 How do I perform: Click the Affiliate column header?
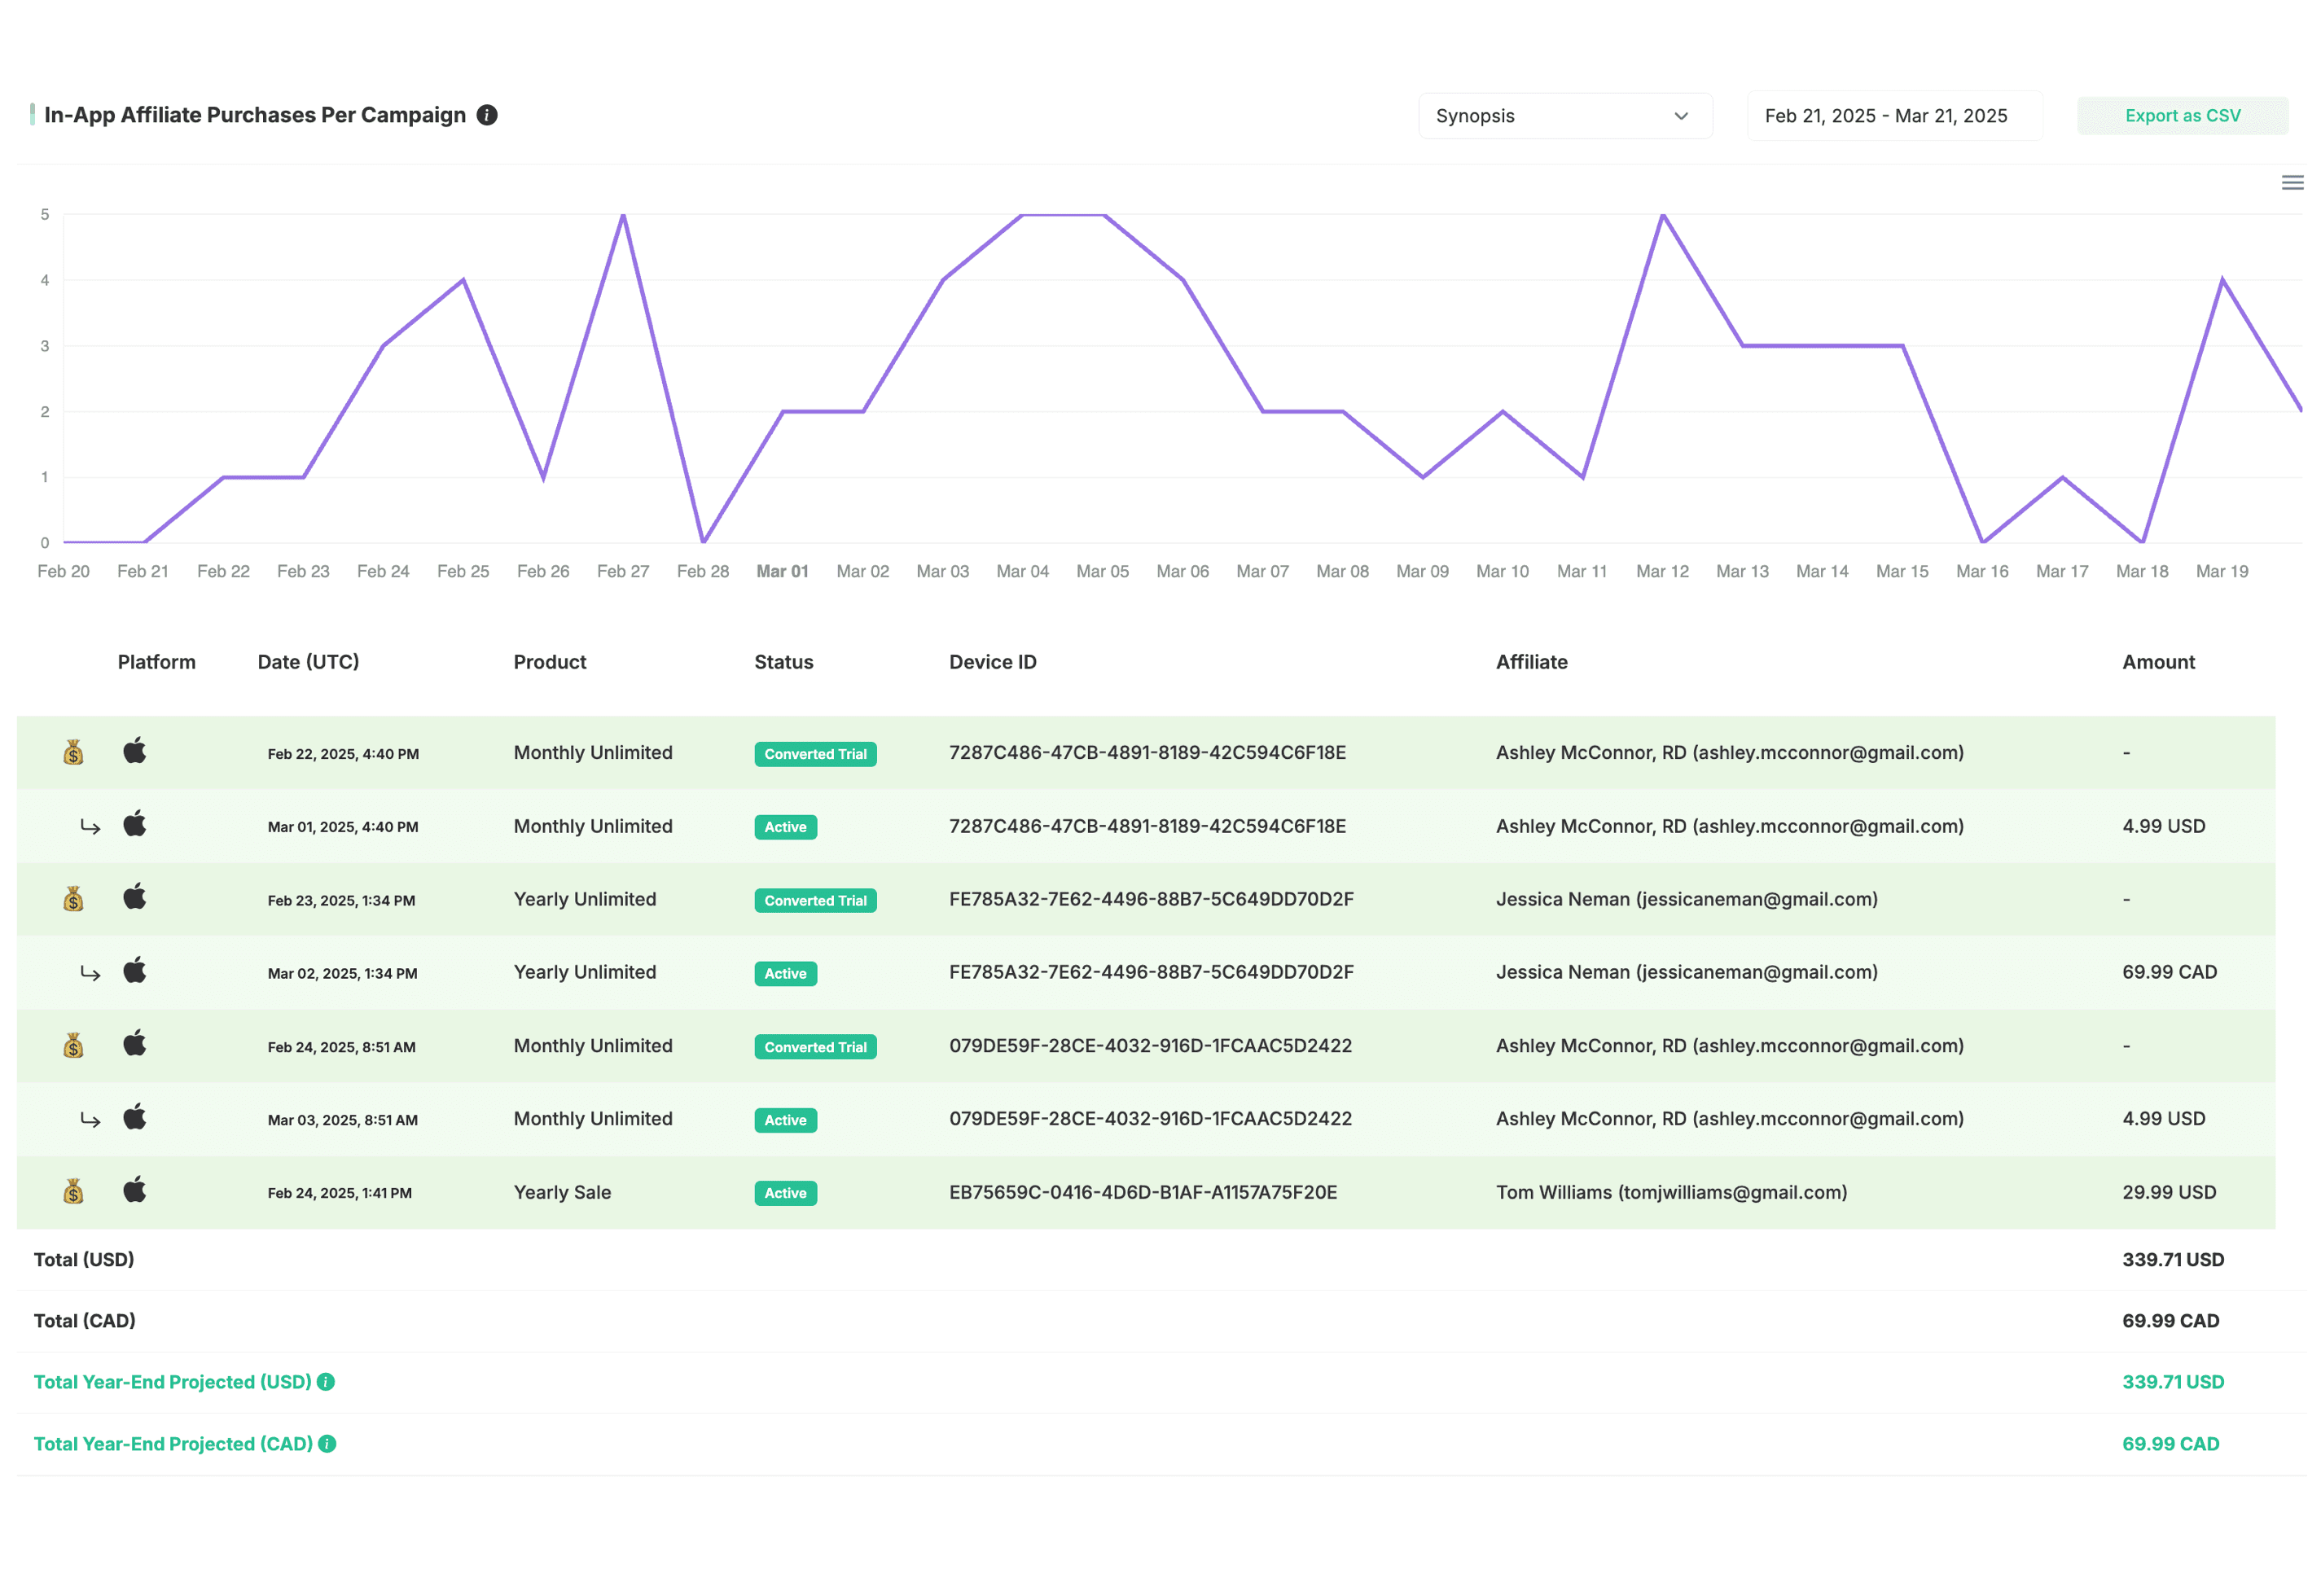click(1532, 662)
